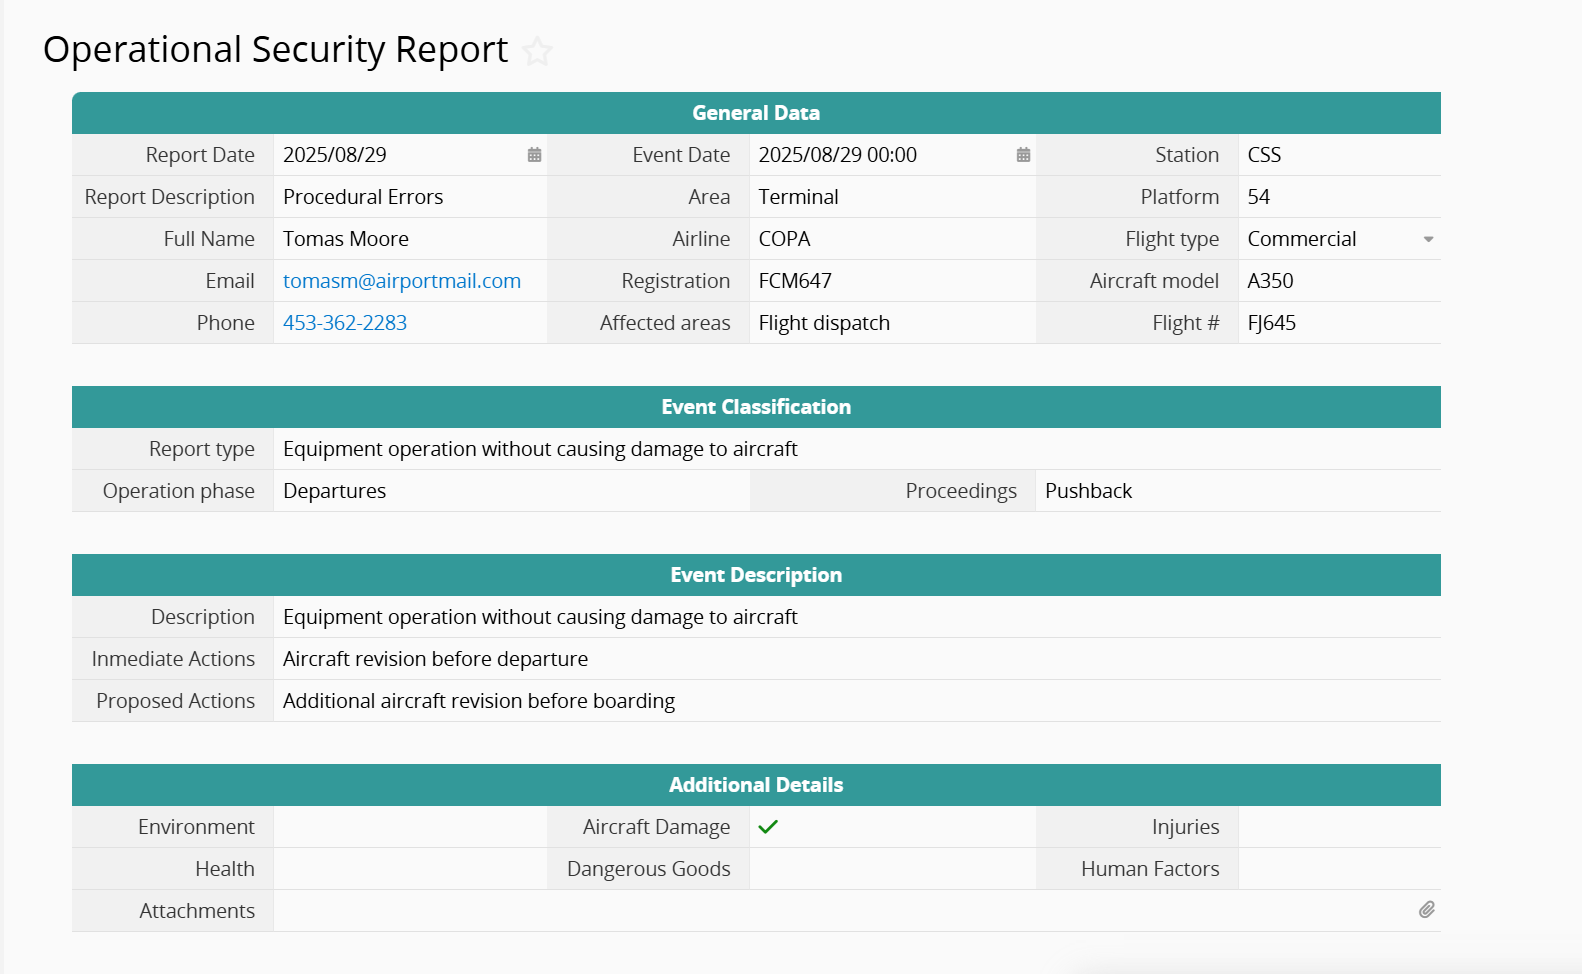Edit the Proceedings field showing Pushback

point(1236,491)
